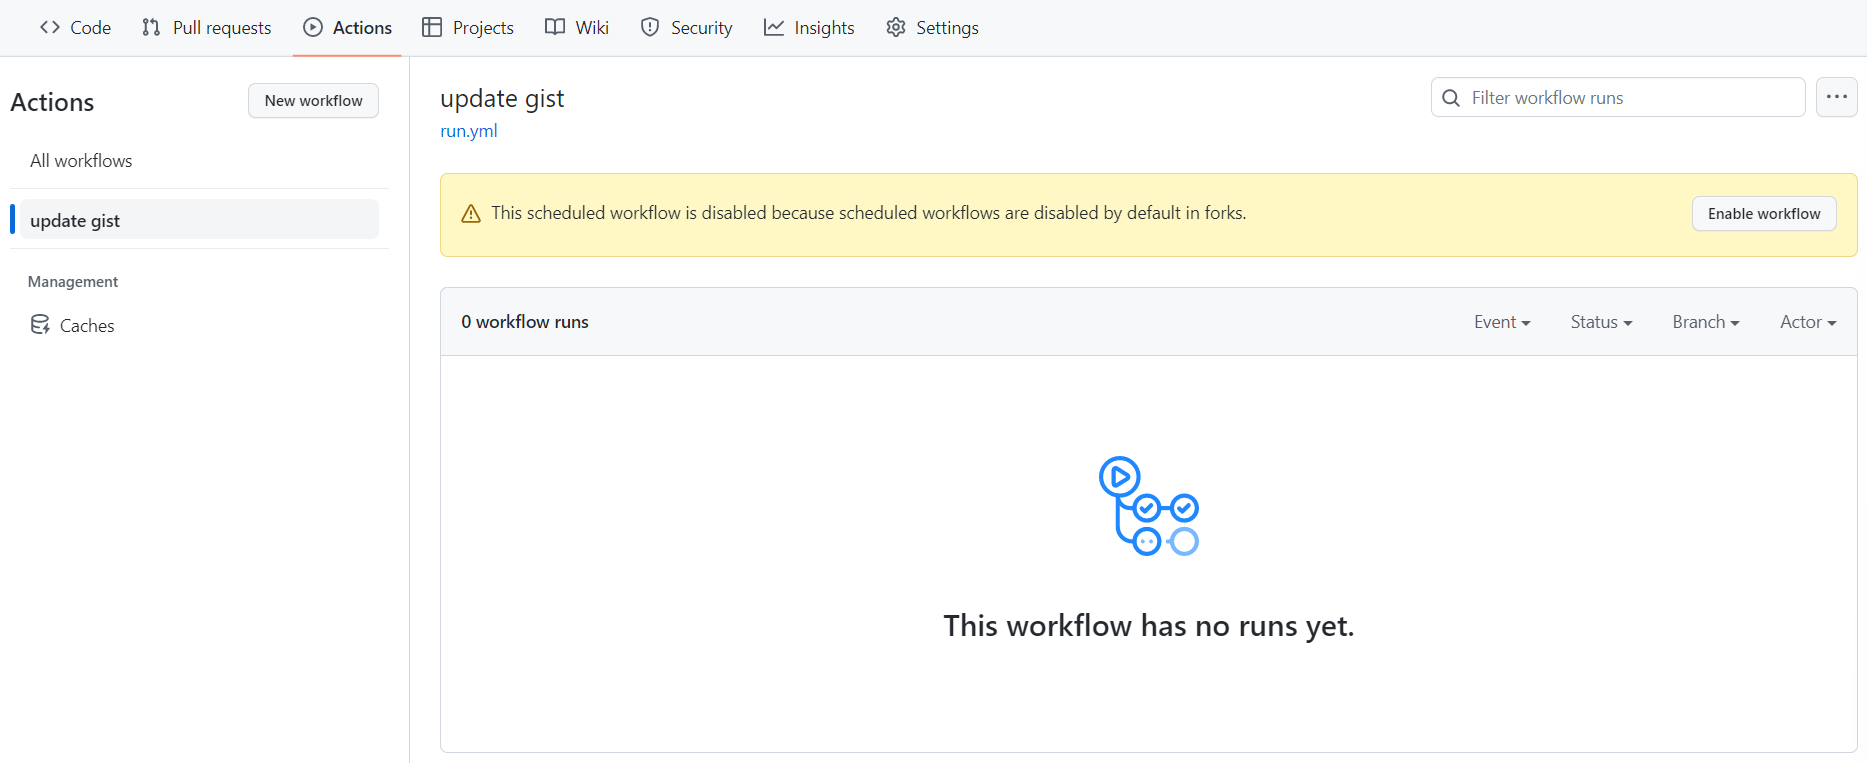Select the update gist workflow in the sidebar

(x=199, y=220)
